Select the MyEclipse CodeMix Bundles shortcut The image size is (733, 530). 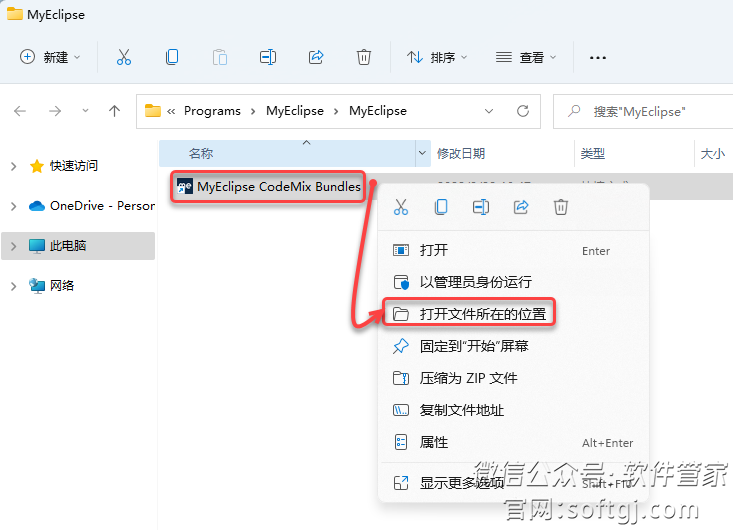coord(268,187)
